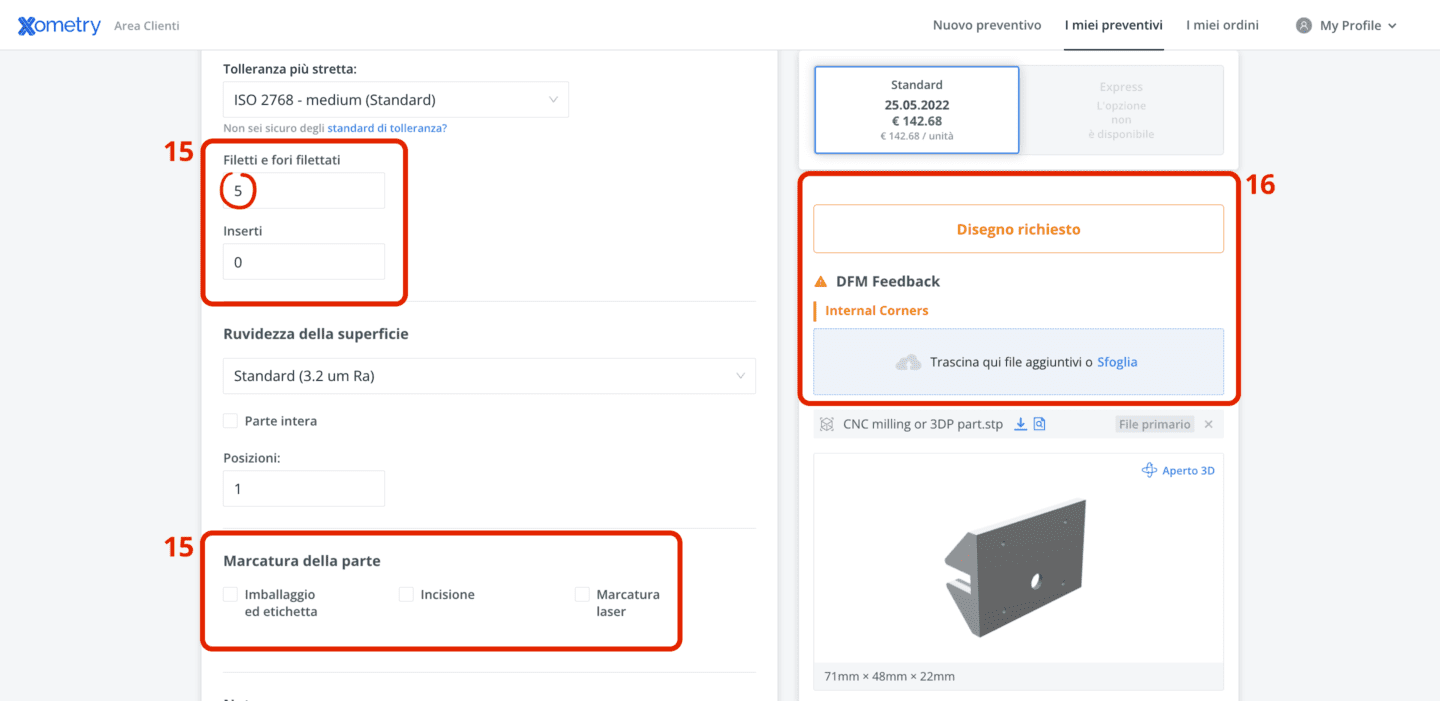Screen dimensions: 1440x701
Task: Click the Internal Corners feedback item
Action: pyautogui.click(x=876, y=311)
